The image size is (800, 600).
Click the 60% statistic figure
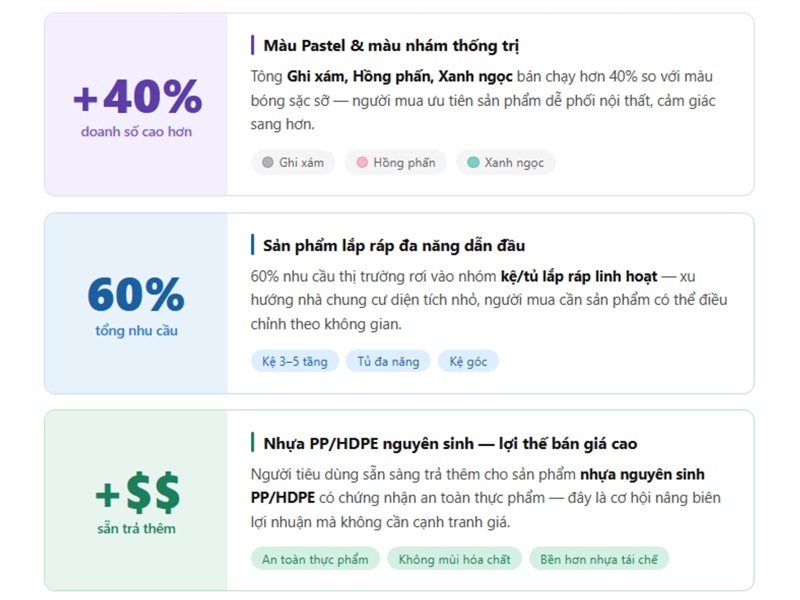136,295
